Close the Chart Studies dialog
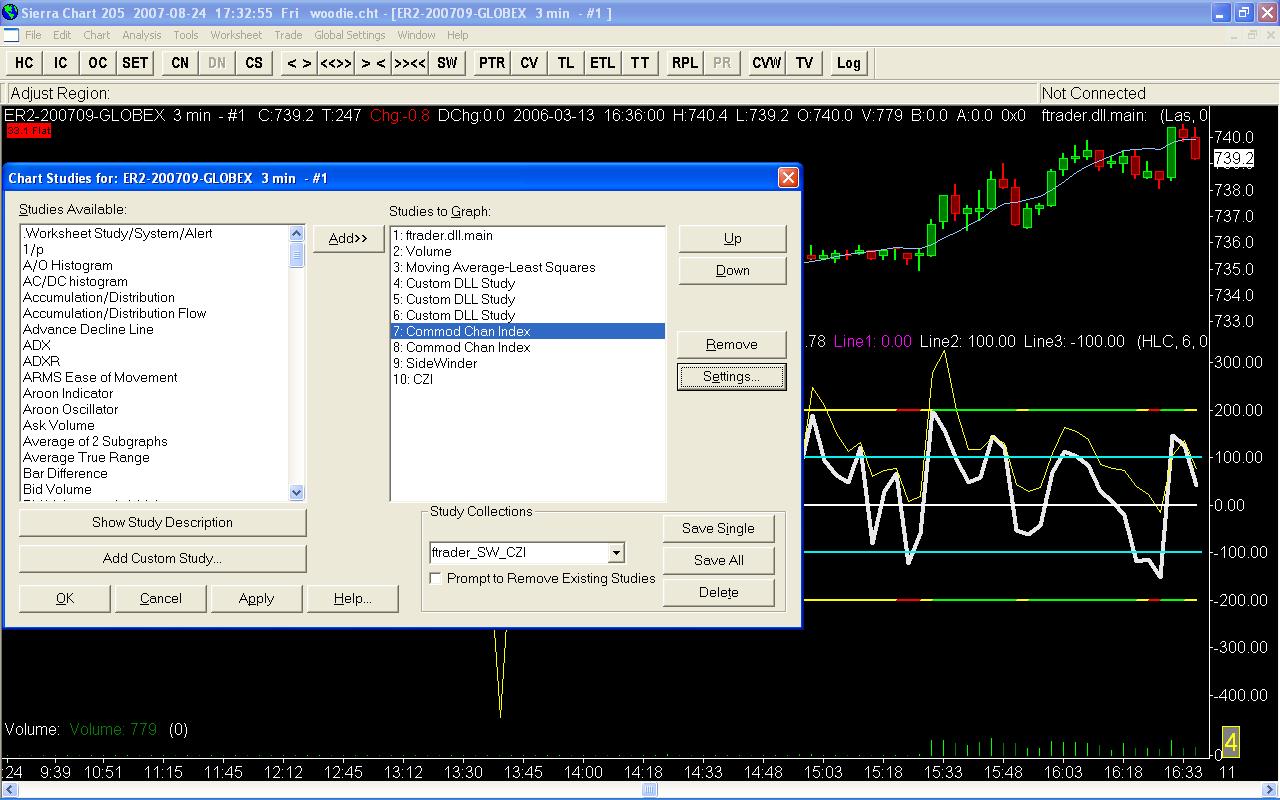 coord(788,178)
